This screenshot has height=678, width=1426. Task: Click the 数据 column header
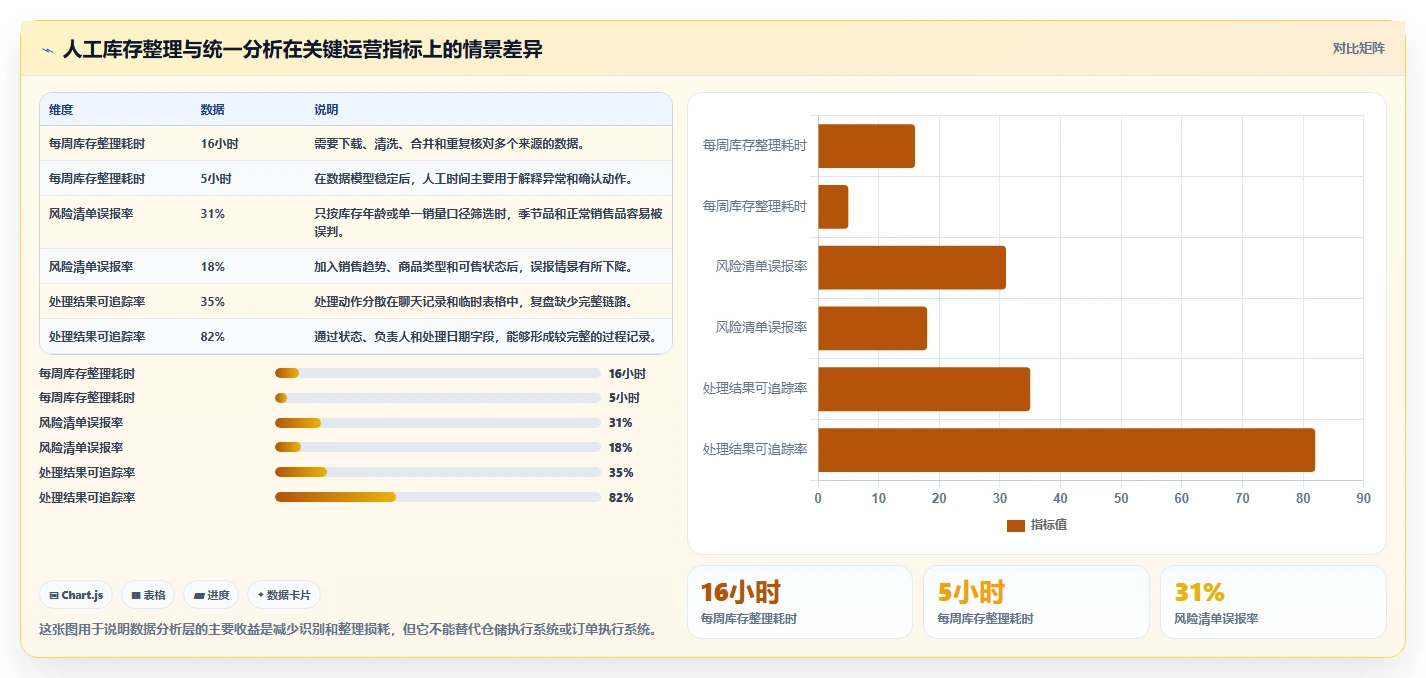(x=213, y=110)
